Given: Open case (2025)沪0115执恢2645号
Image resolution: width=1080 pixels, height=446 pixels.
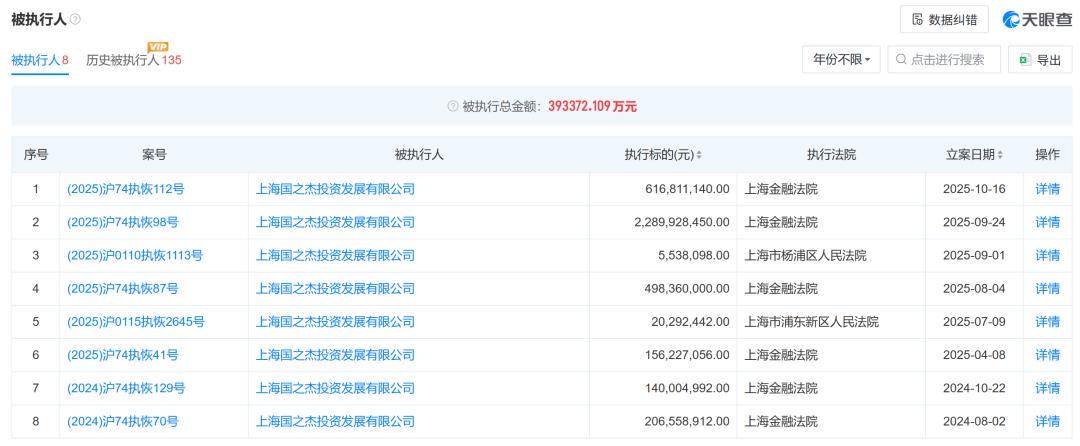Looking at the screenshot, I should [x=135, y=321].
